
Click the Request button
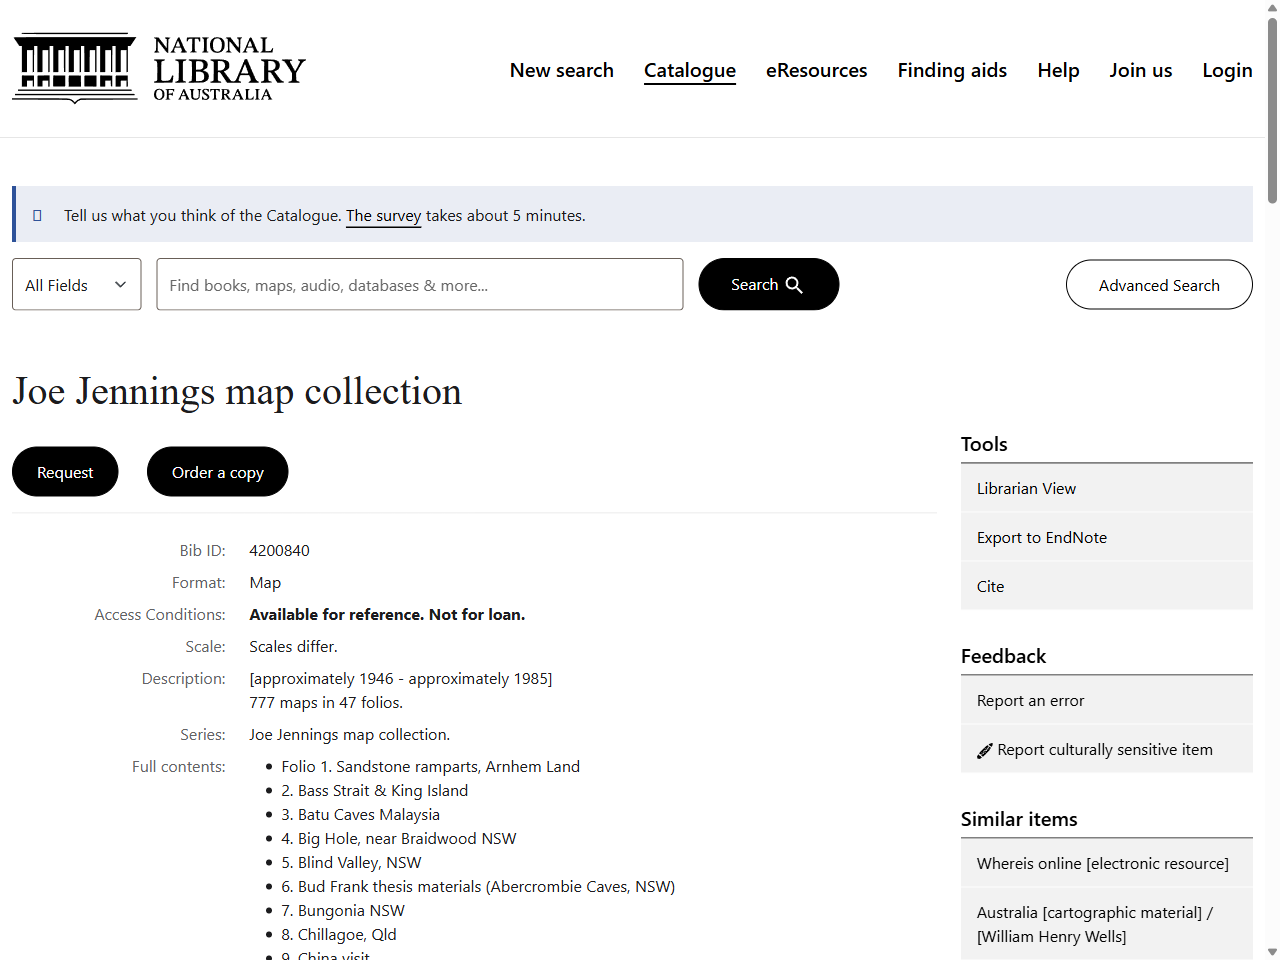64,471
